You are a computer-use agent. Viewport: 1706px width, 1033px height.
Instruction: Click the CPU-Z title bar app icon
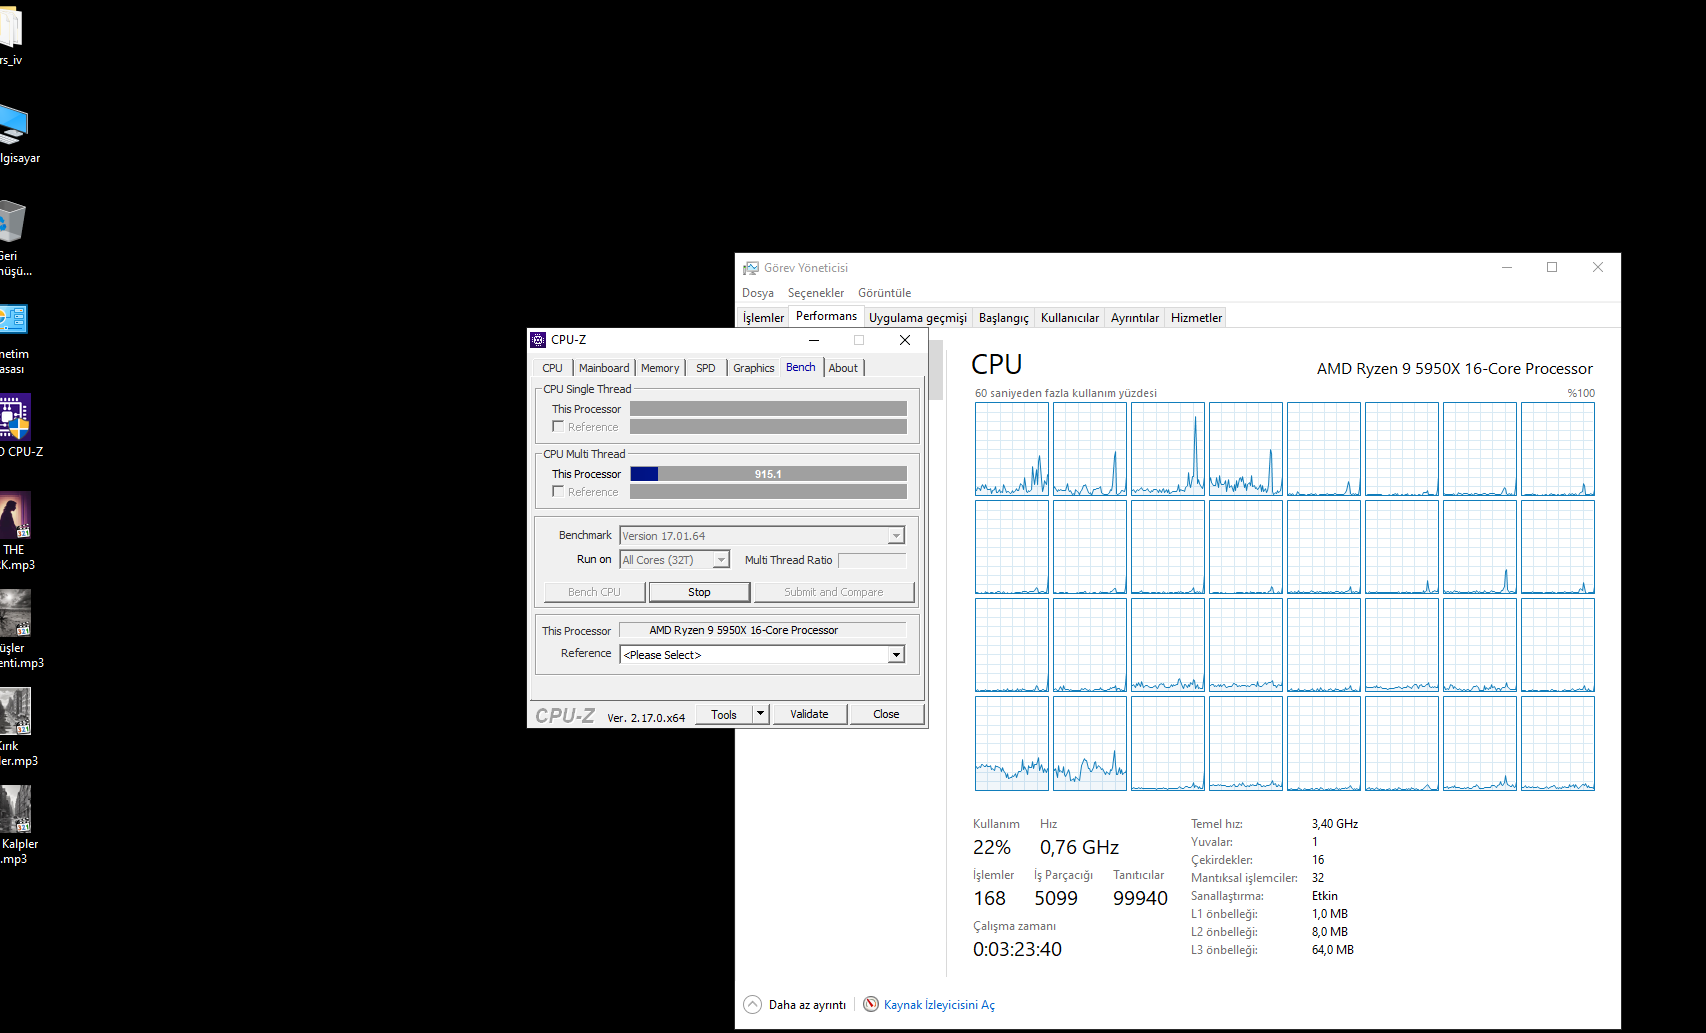[x=538, y=340]
